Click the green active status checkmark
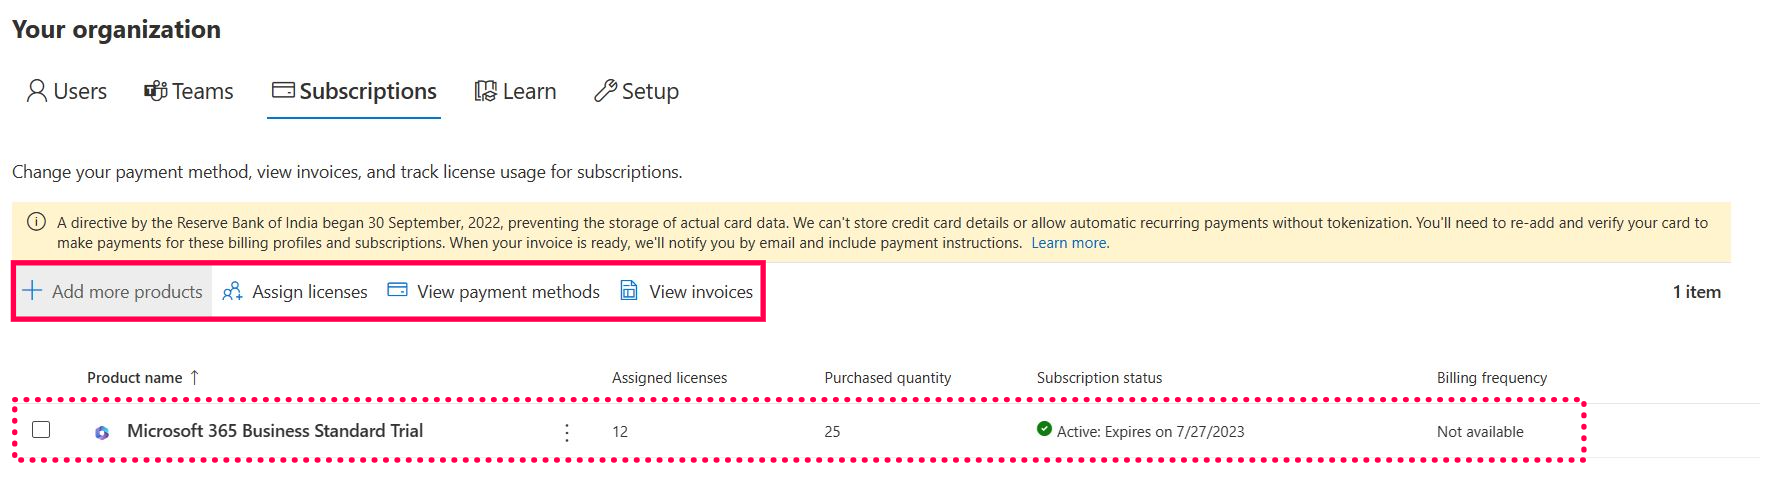 click(x=1044, y=429)
